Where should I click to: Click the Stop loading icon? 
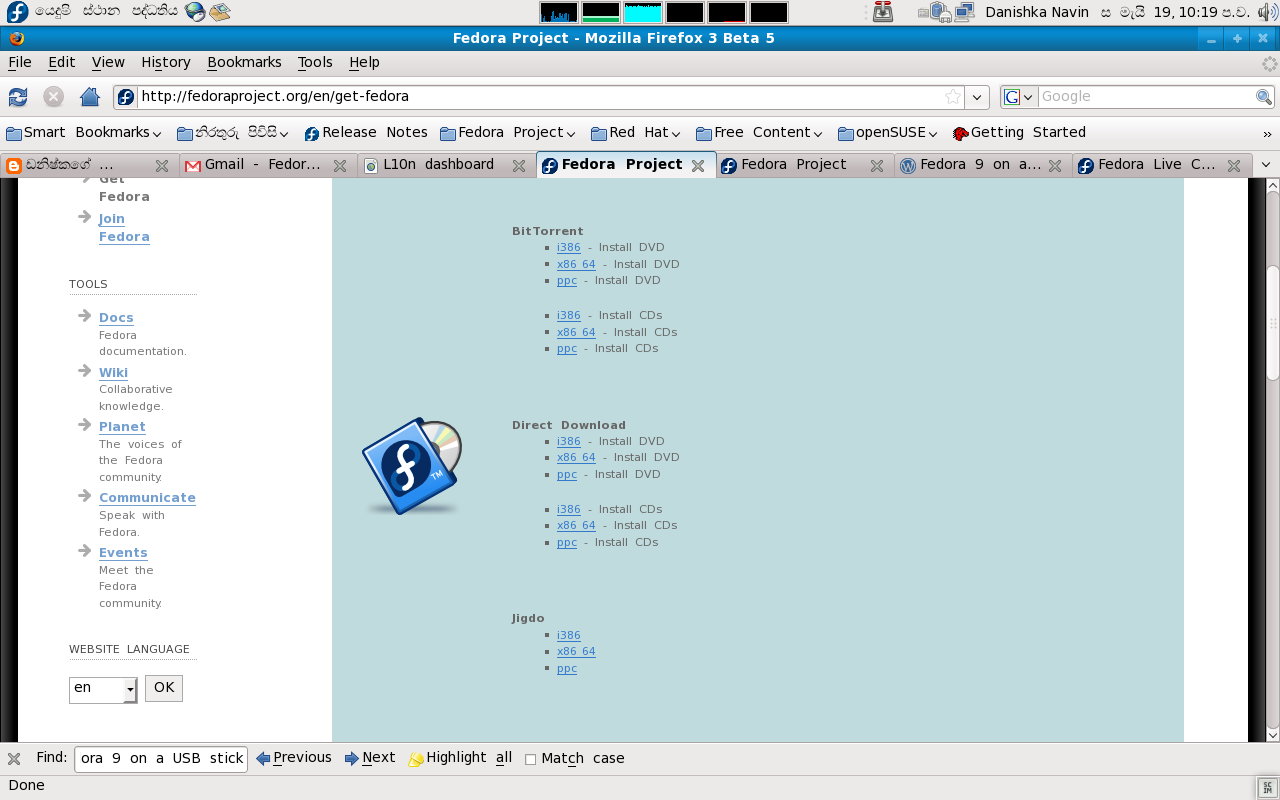(x=54, y=97)
